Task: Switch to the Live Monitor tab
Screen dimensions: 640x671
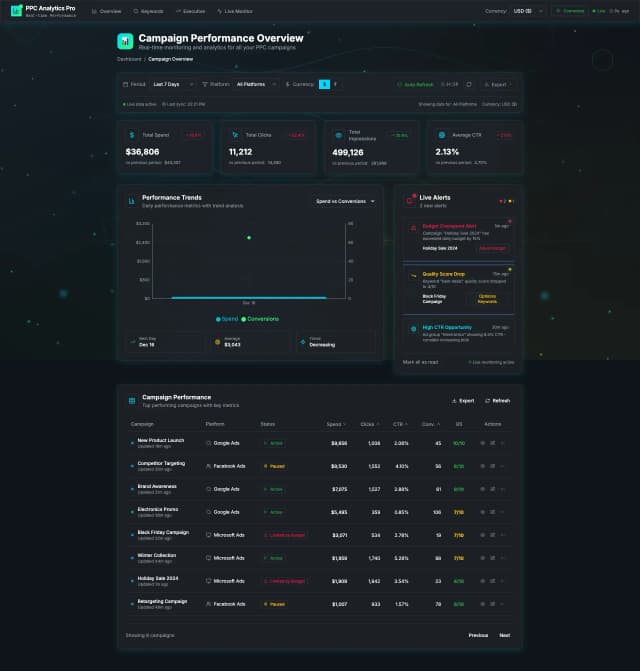Action: coord(238,11)
